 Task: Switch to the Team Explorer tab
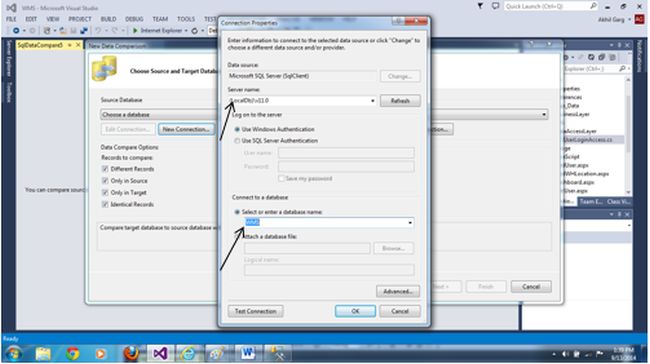click(x=591, y=201)
